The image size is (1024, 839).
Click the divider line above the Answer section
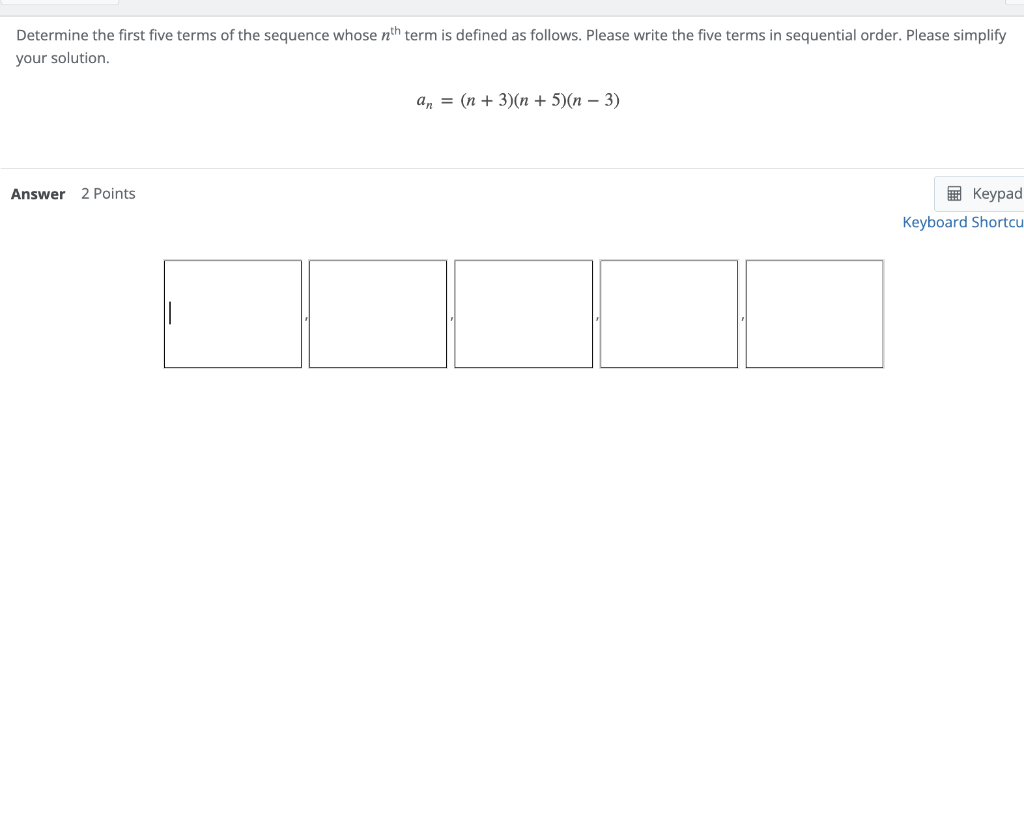pyautogui.click(x=512, y=166)
